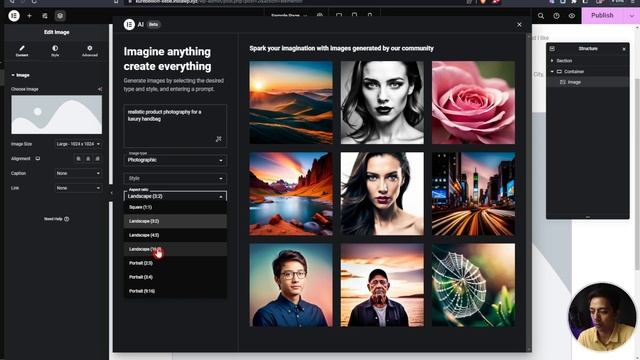Select Landscape (3:2) option in list

[175, 221]
